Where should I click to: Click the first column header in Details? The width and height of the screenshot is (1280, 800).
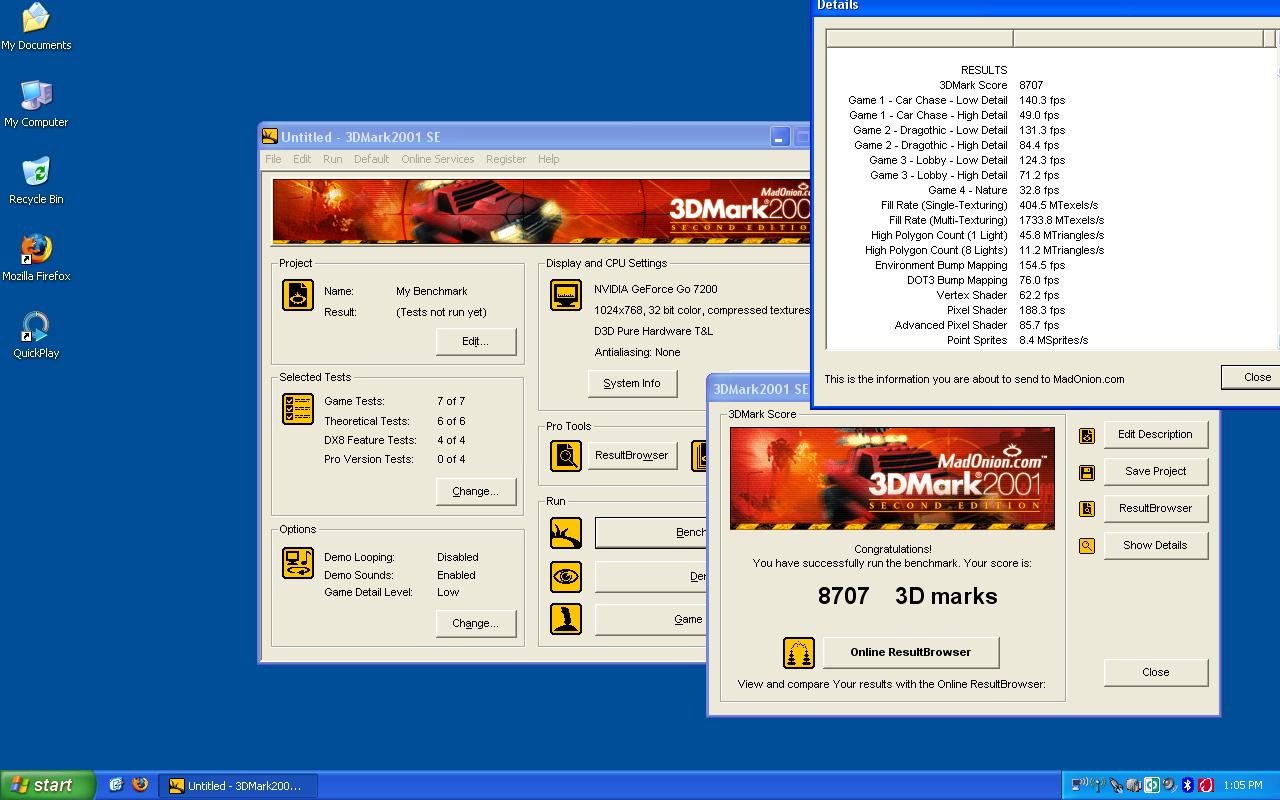(920, 39)
